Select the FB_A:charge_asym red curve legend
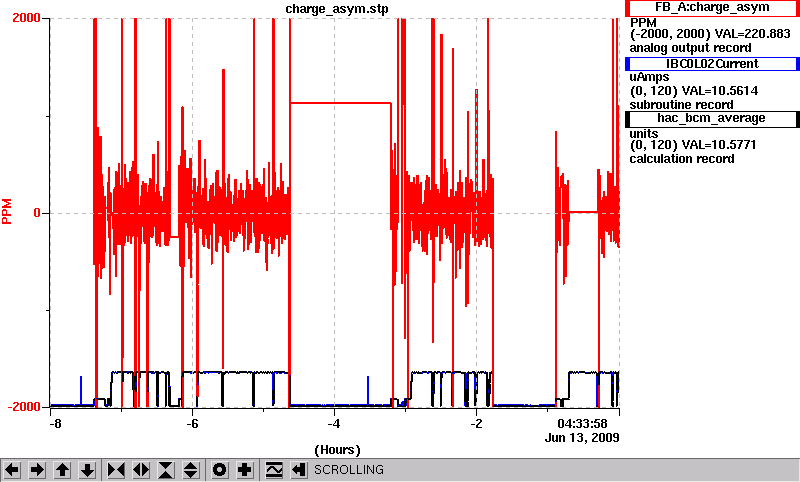Viewport: 800px width, 482px height. click(712, 8)
